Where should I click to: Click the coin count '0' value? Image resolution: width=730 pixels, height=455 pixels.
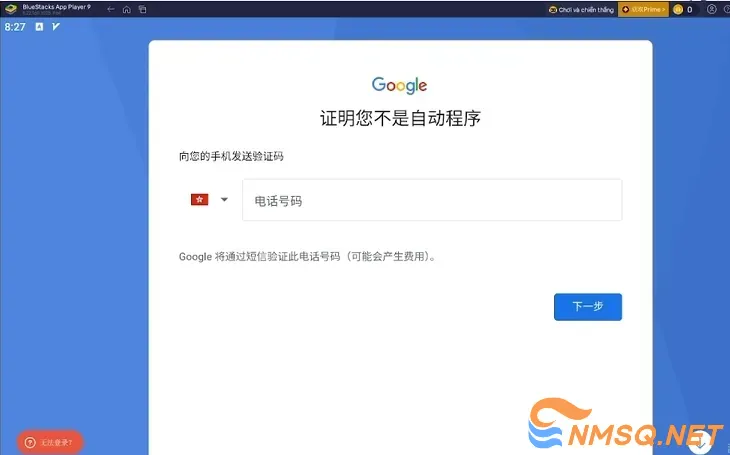[689, 9]
